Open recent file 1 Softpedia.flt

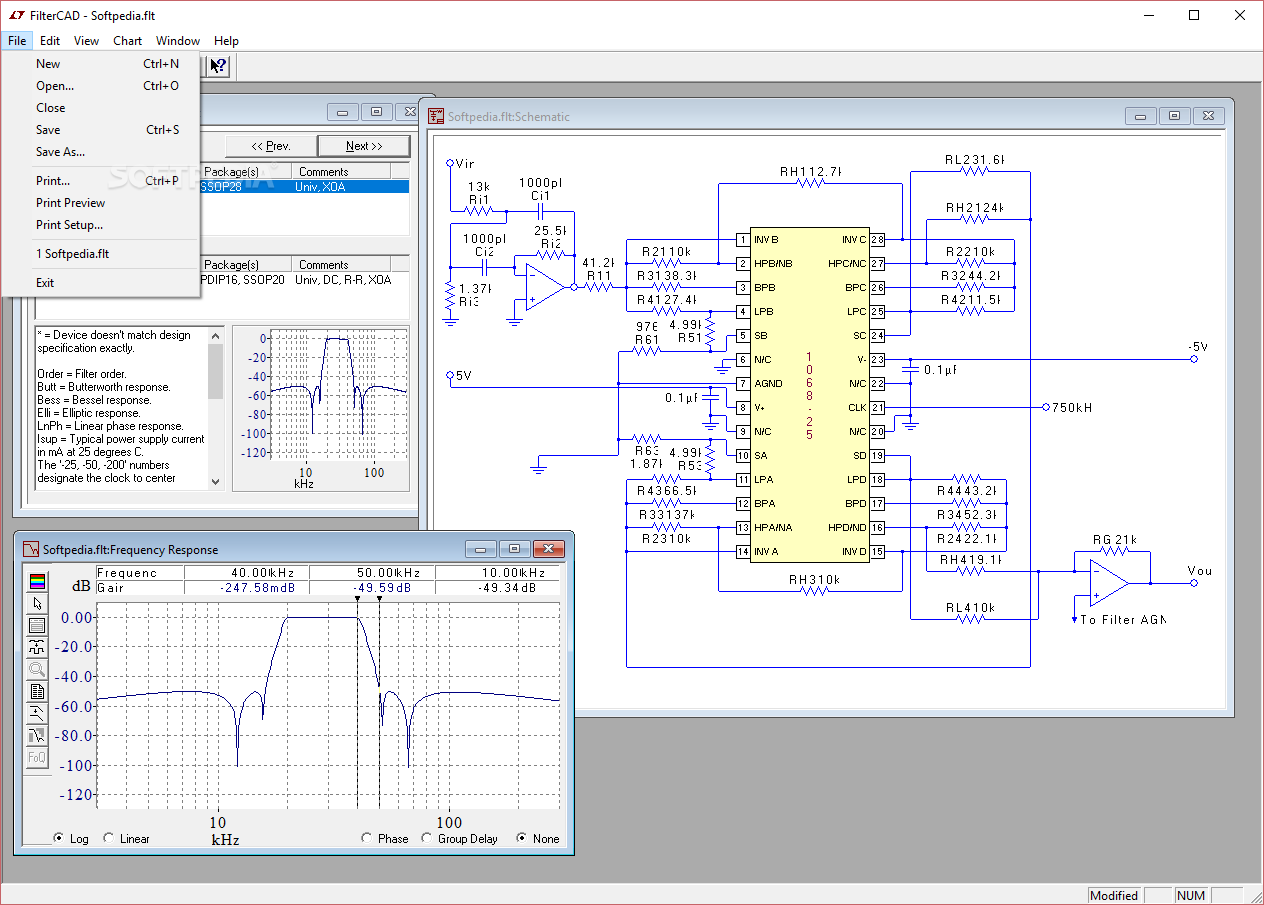101,254
